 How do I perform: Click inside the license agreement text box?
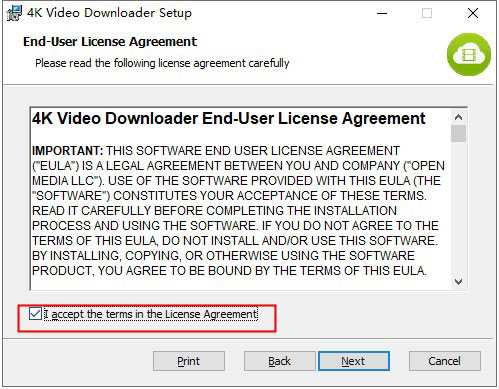click(x=240, y=199)
